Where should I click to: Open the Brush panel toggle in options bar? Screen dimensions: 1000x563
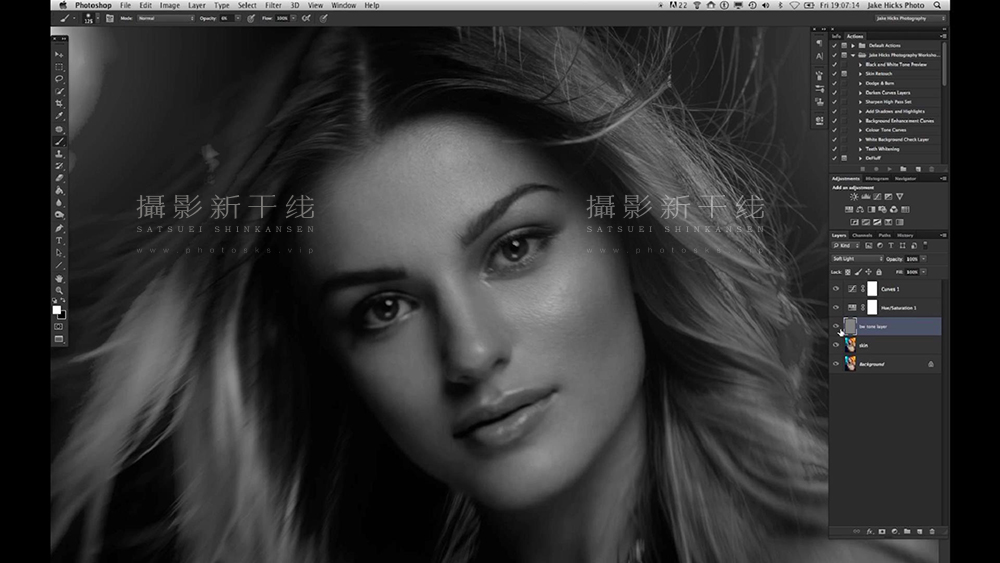pos(110,18)
